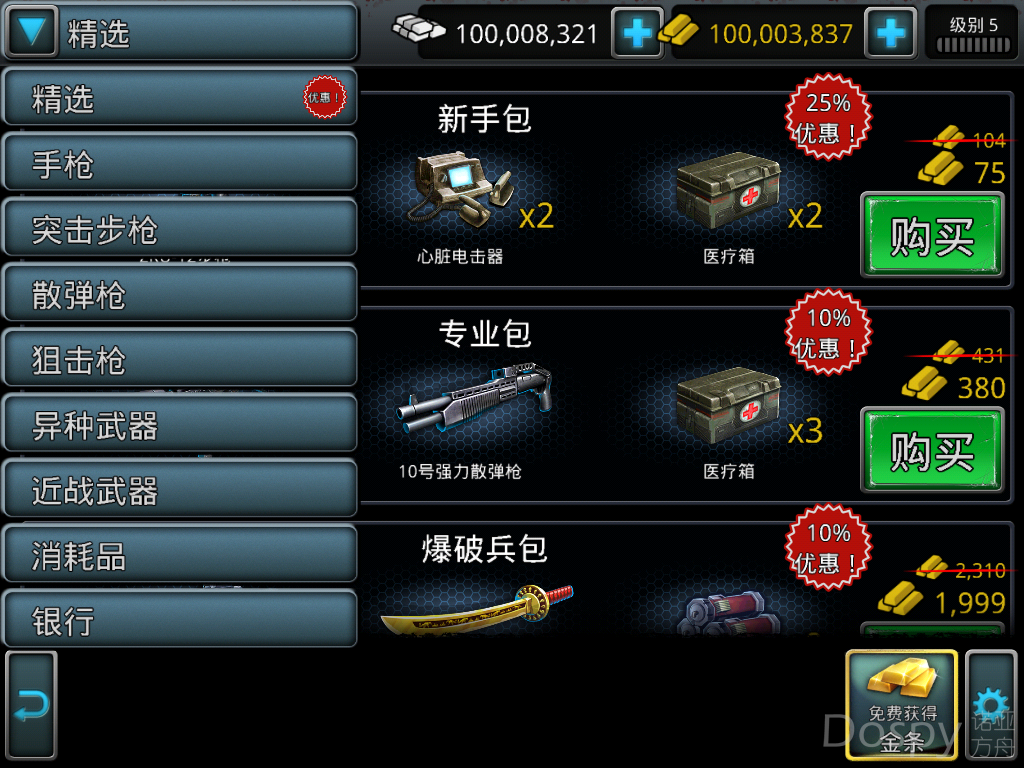The image size is (1024, 768).
Task: Select the 精选 featured menu item
Action: [180, 97]
